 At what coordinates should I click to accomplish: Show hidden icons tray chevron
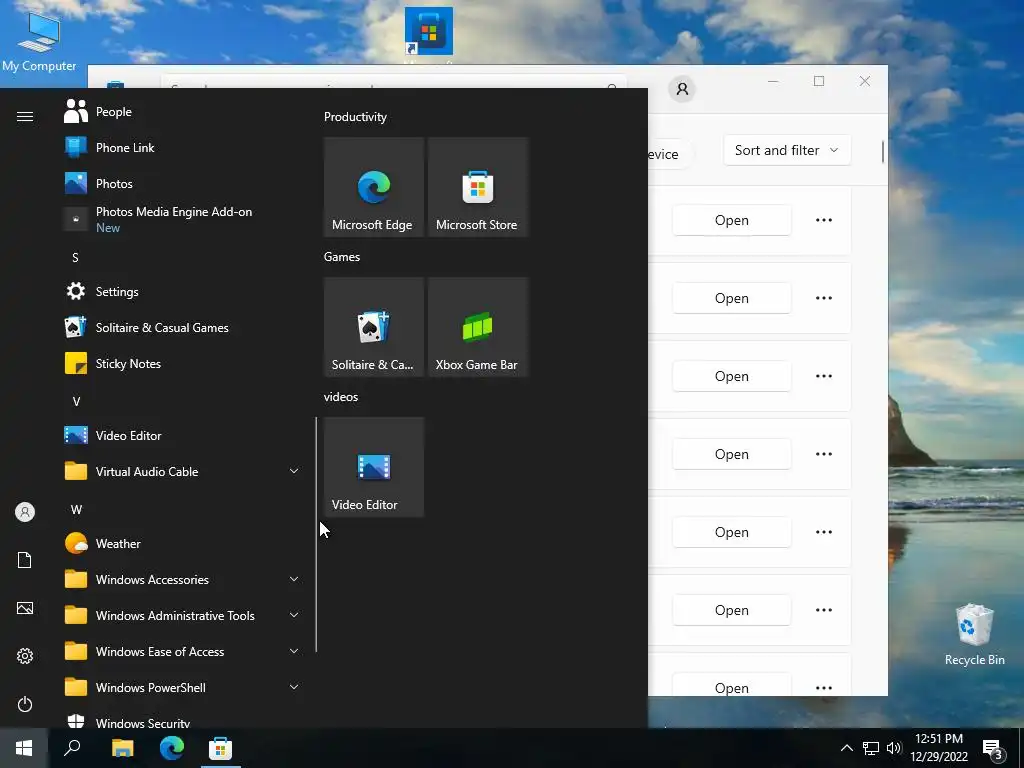(x=846, y=748)
